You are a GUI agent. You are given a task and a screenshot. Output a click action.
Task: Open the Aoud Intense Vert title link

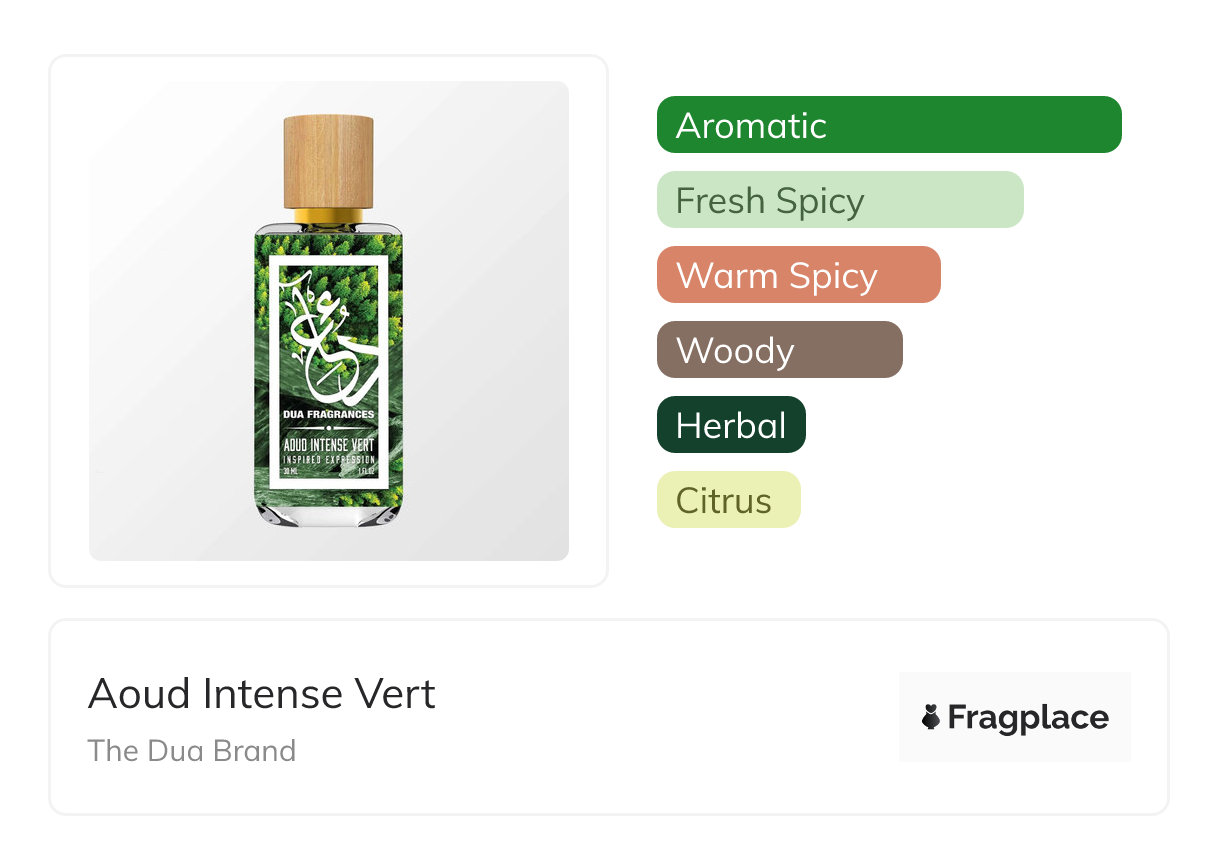(x=262, y=694)
